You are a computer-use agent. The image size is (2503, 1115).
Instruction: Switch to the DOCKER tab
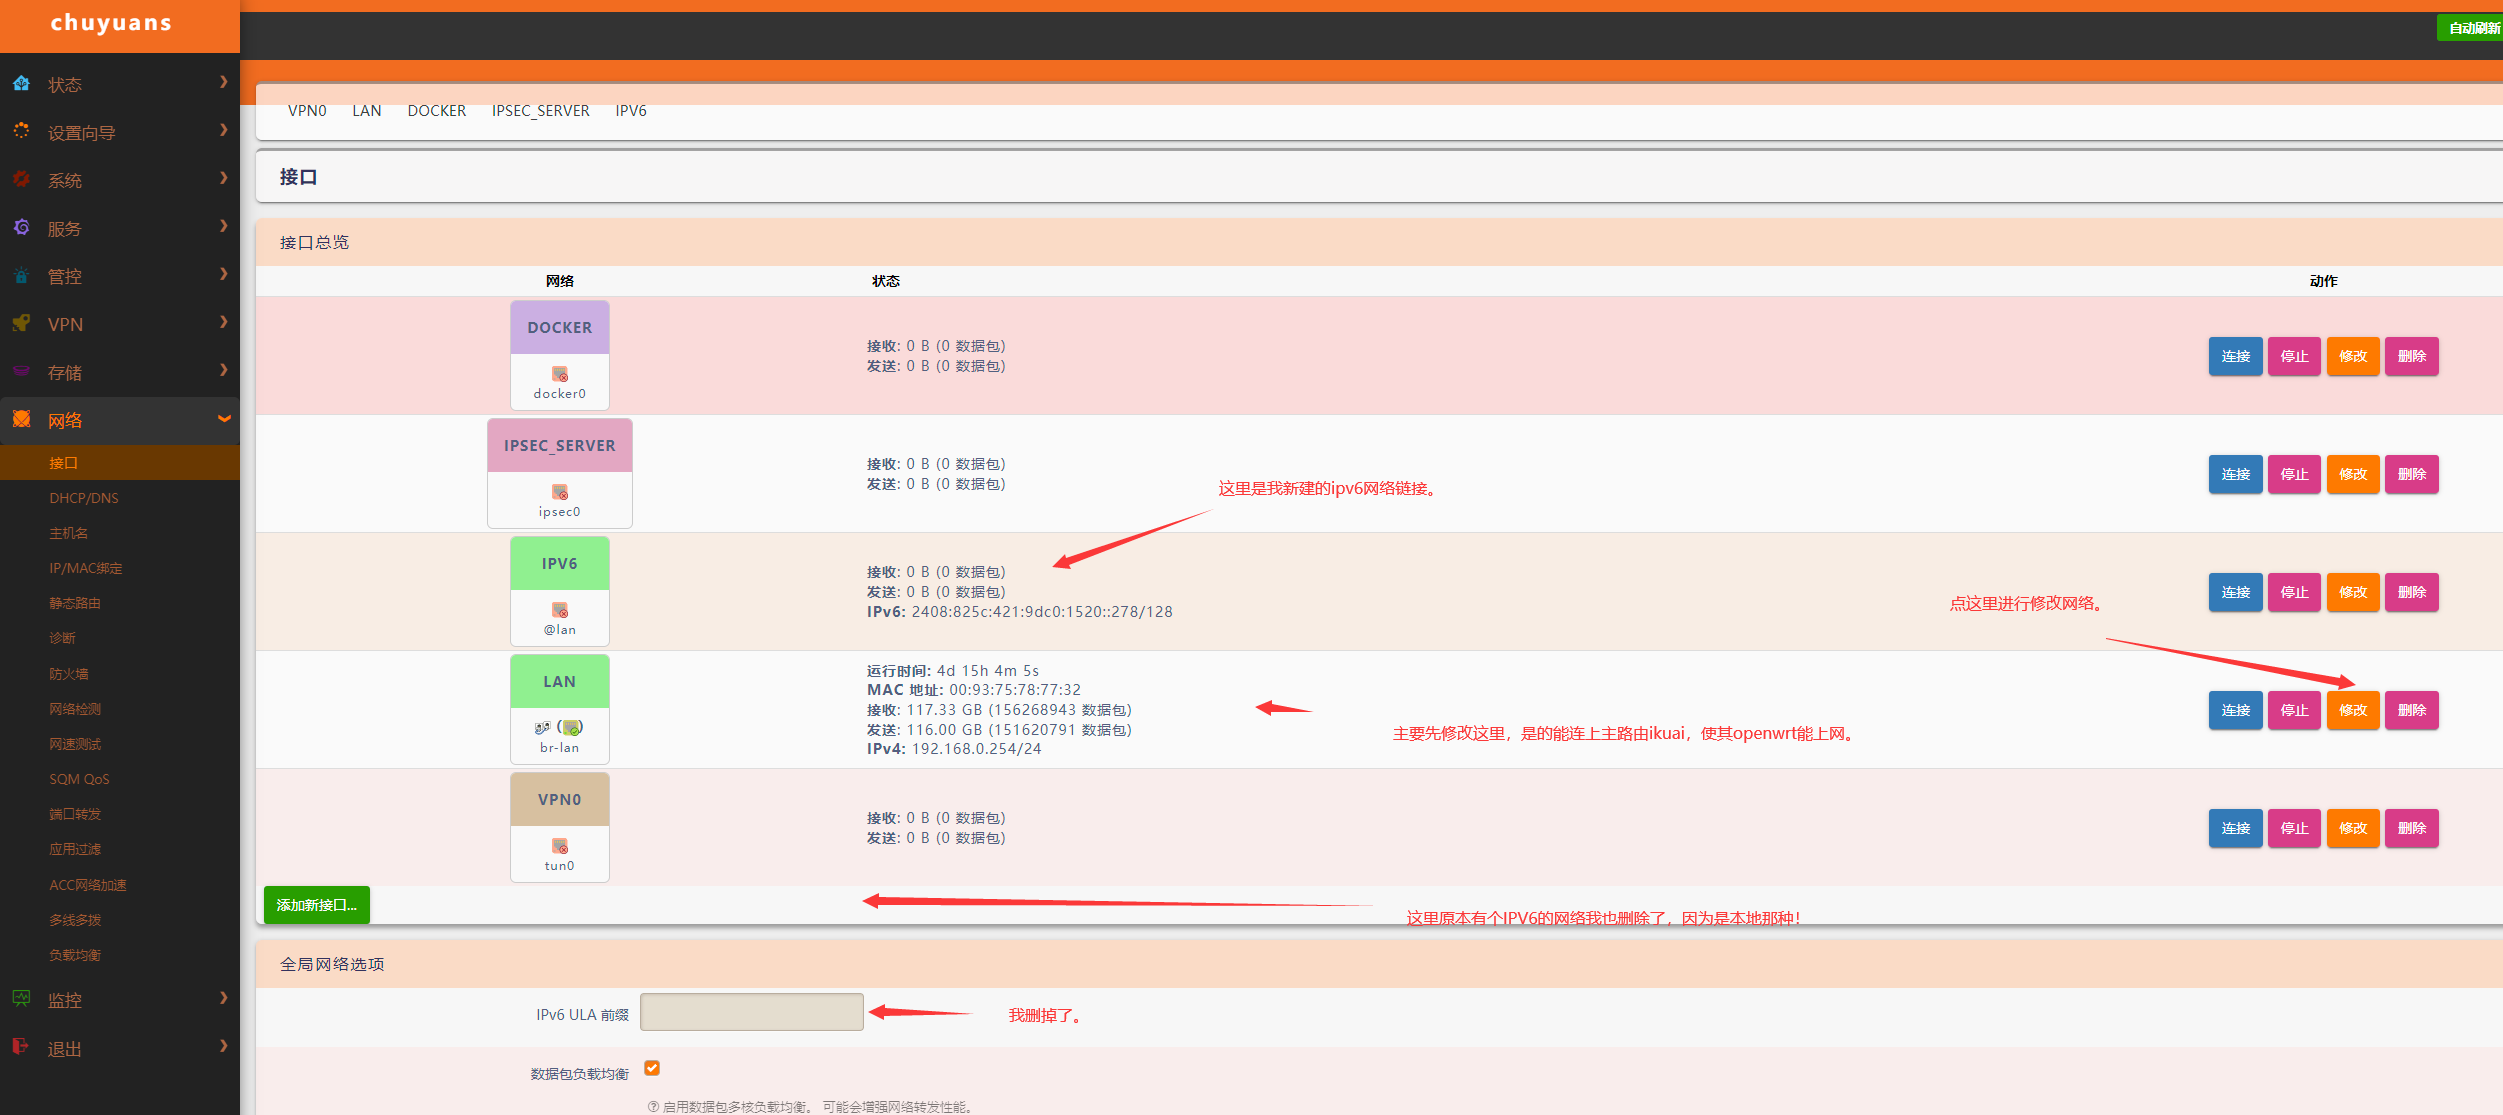click(x=437, y=111)
